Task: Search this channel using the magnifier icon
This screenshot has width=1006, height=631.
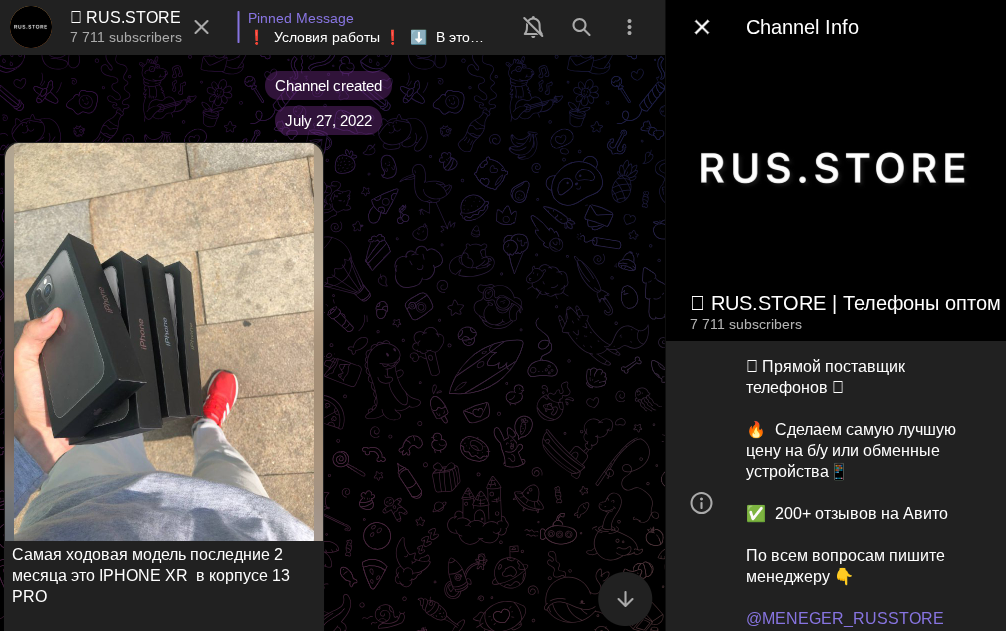Action: [581, 27]
